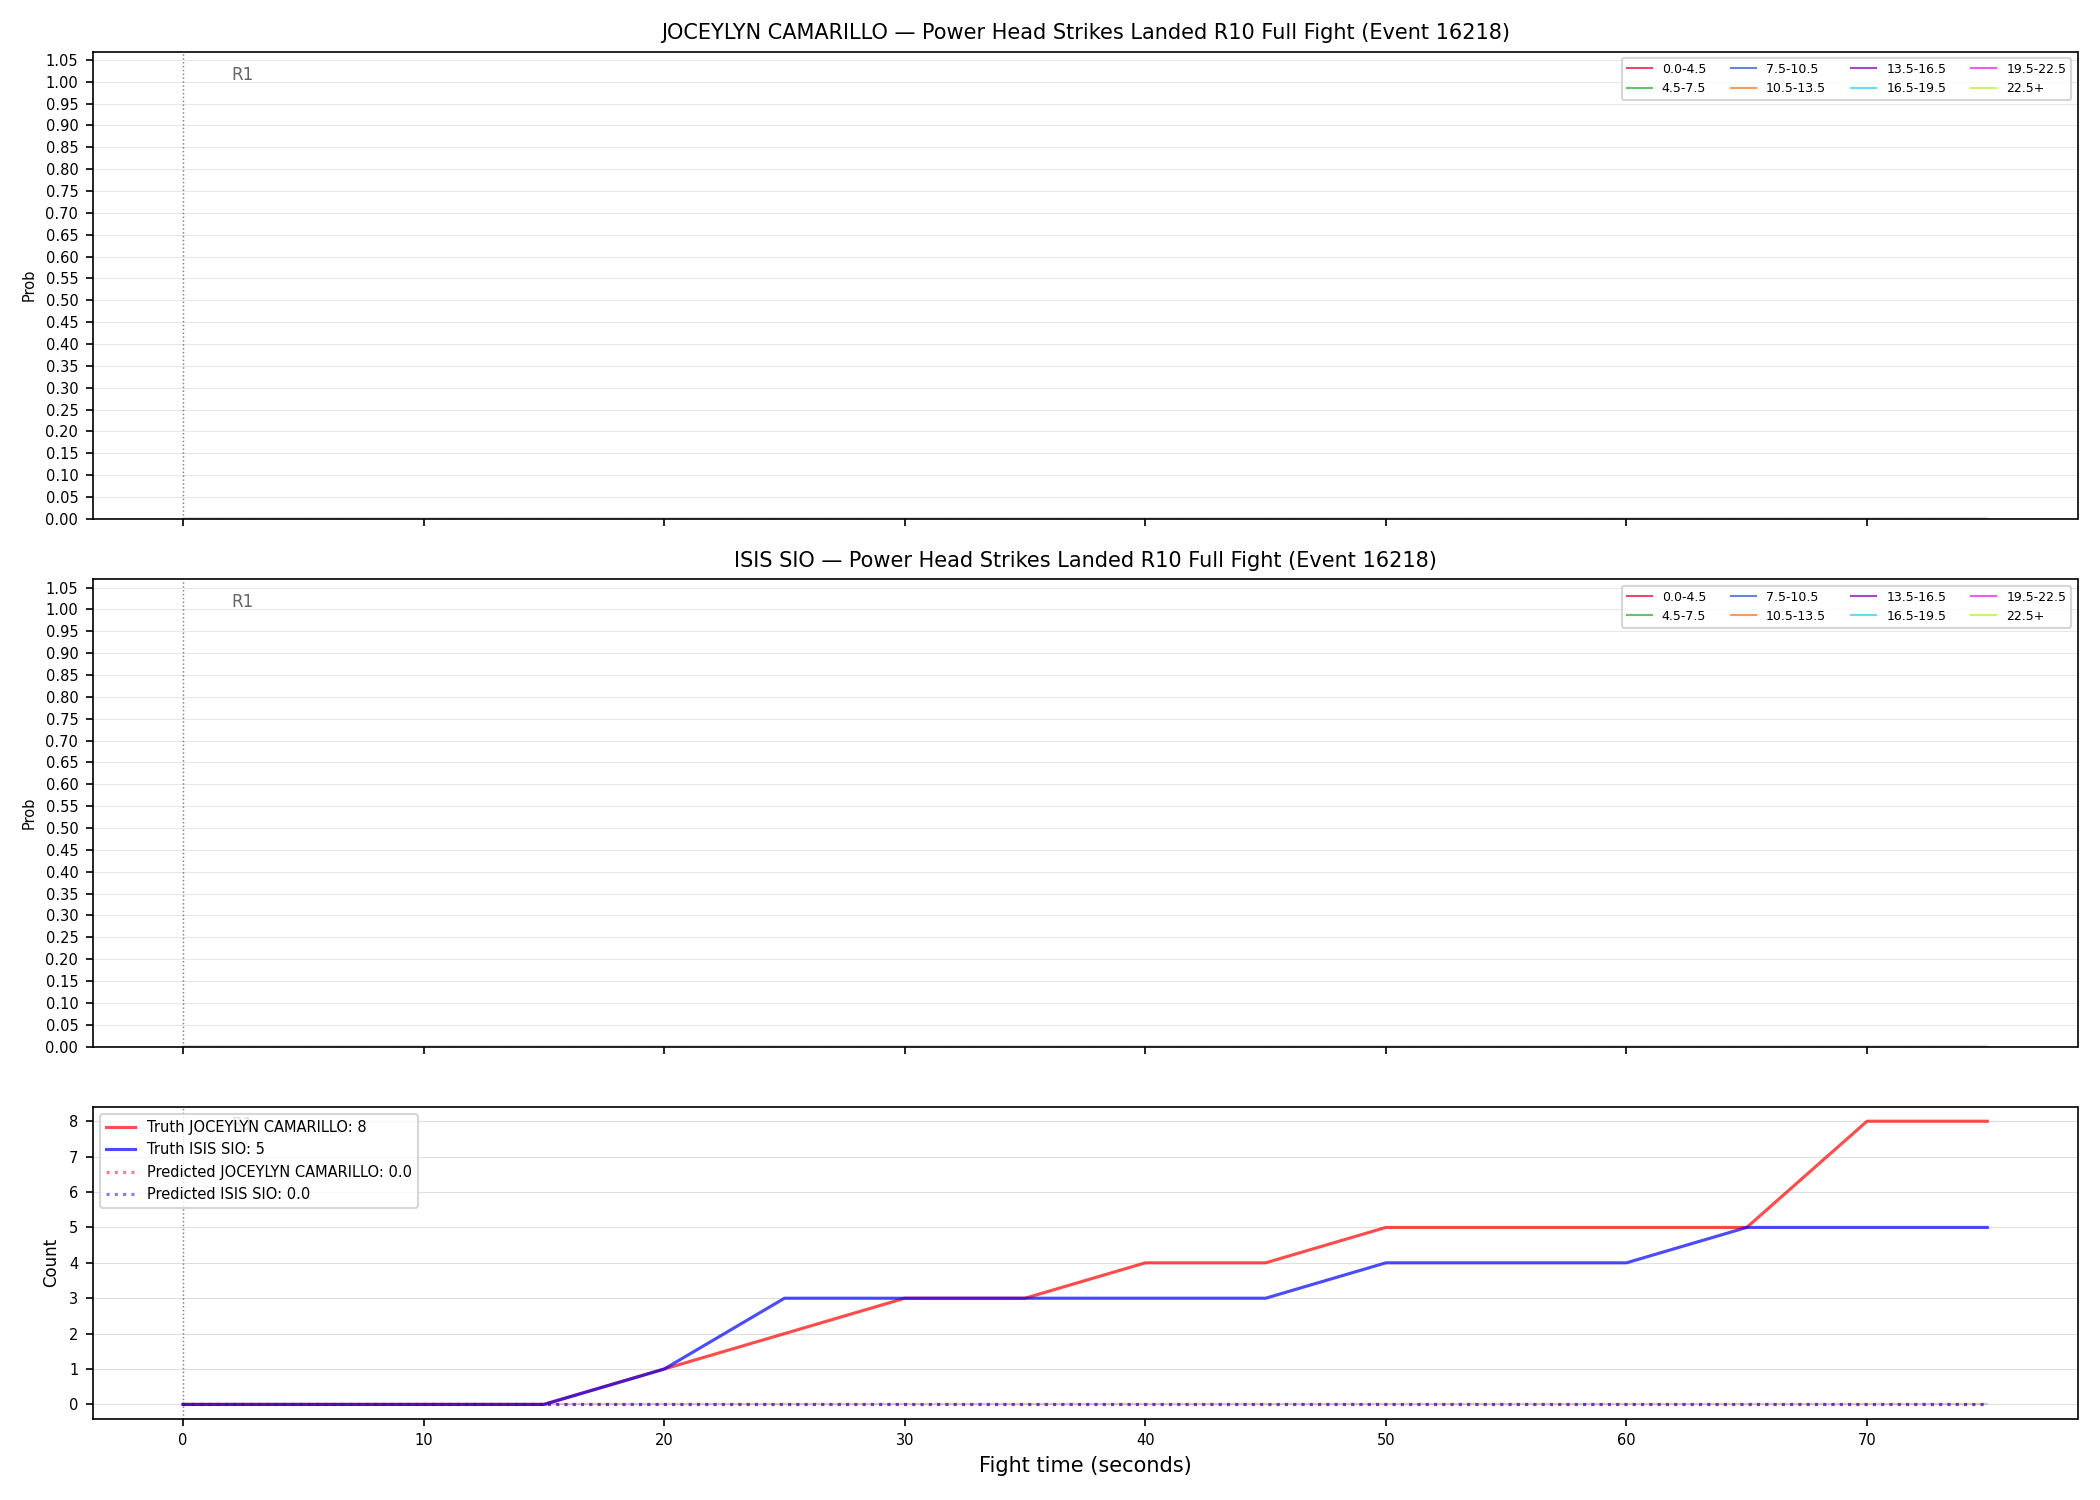Click legend entry 13.5-16.5 in ISIS SIO chart
This screenshot has width=2100, height=1500.
click(x=1898, y=597)
